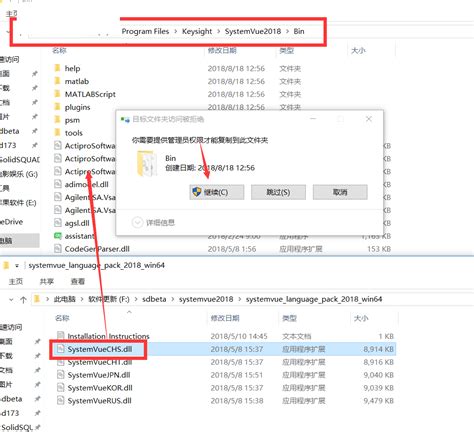Expand the chevron after Program Files breadcrumb
This screenshot has height=432, width=474.
coord(176,31)
